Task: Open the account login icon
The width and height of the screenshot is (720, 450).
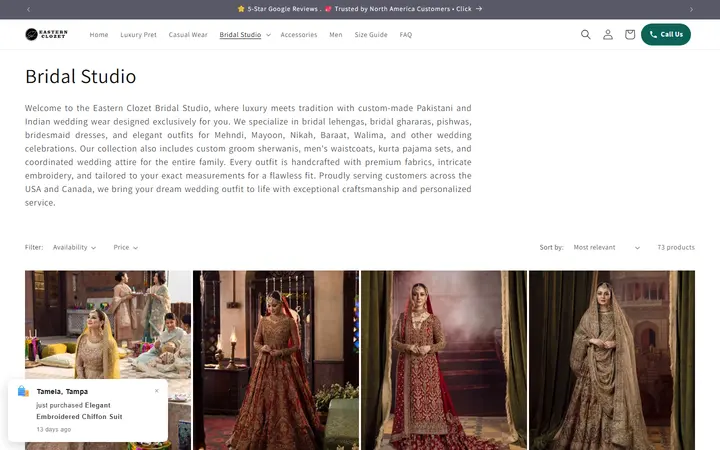Action: click(608, 34)
